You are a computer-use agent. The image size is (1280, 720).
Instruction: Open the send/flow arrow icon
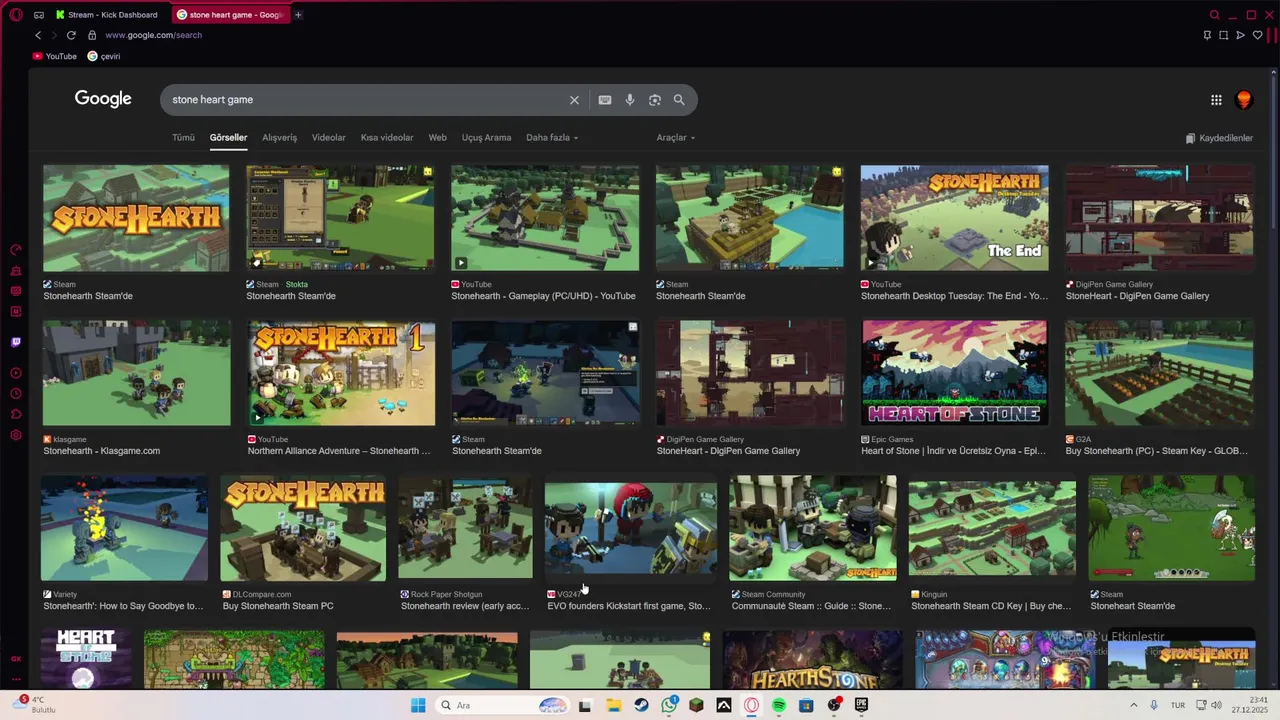coord(1240,35)
